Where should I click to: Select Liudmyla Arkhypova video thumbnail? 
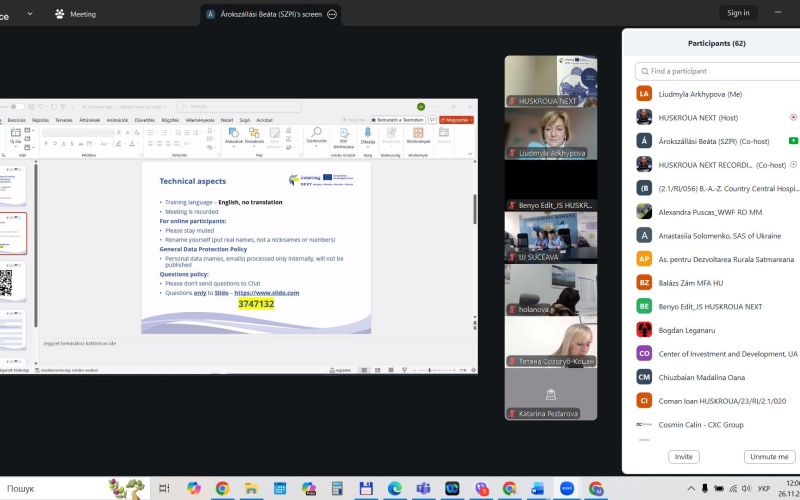550,133
